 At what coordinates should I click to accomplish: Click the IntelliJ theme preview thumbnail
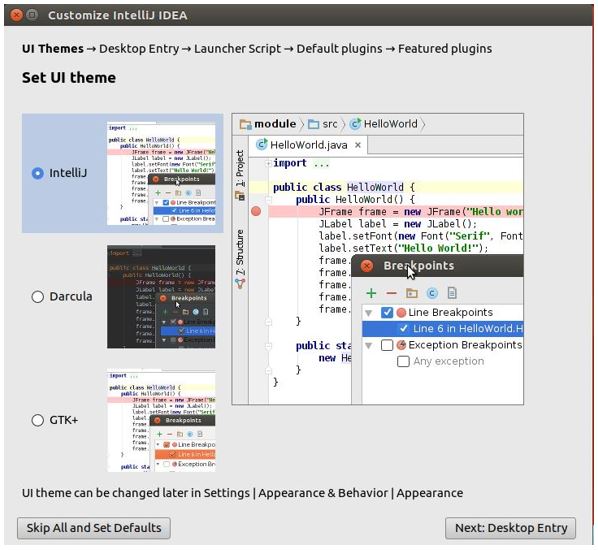click(161, 174)
